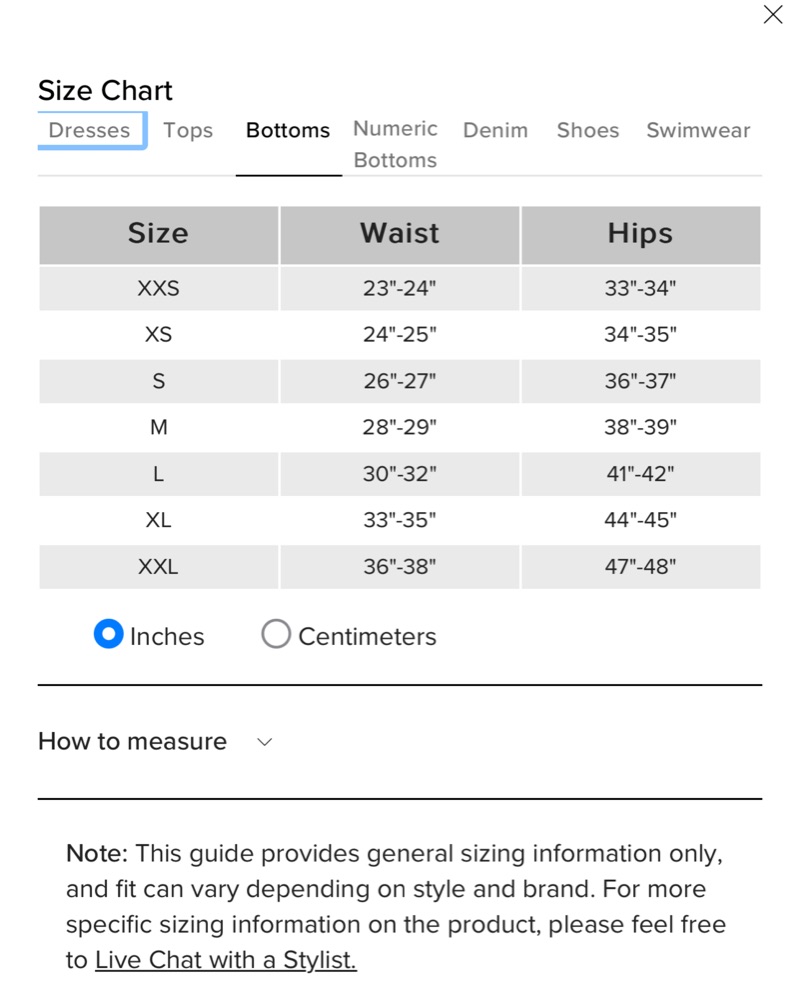Screen dimensions: 801x1000
Task: Switch units to Centimeters
Action: (276, 634)
